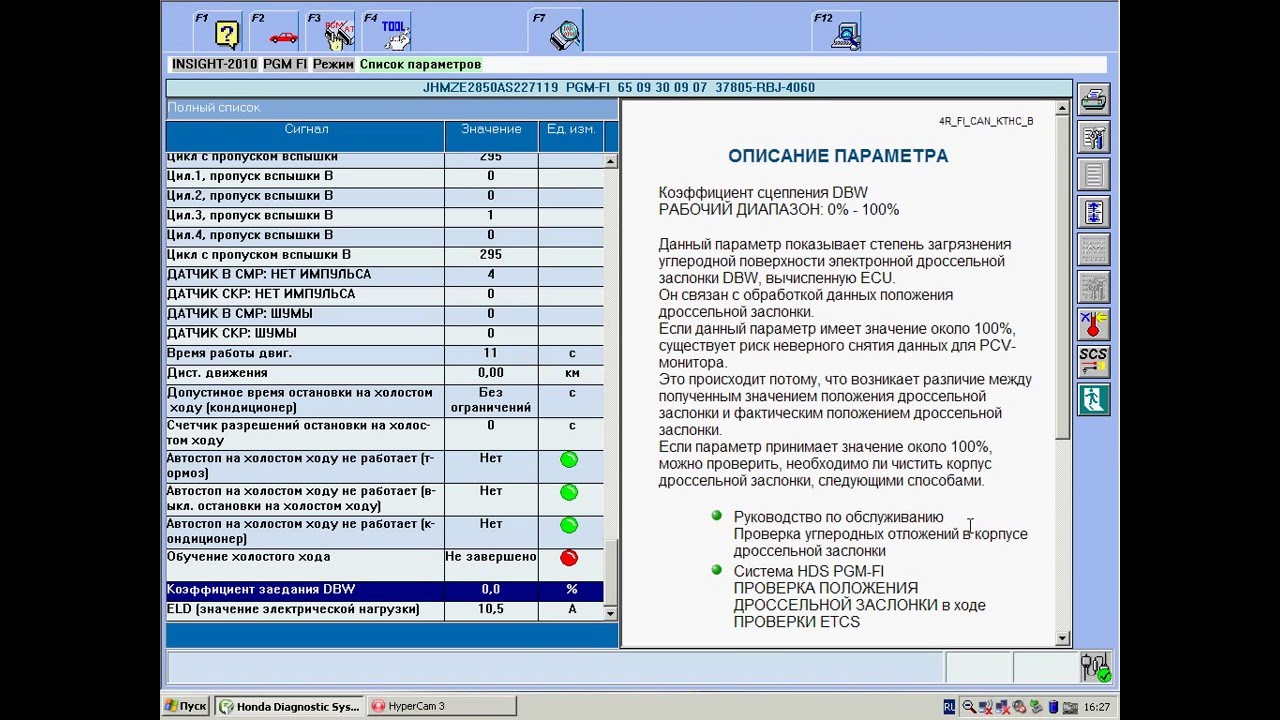Open the F3 PGM/AT system selection icon
1280x720 pixels.
(339, 35)
